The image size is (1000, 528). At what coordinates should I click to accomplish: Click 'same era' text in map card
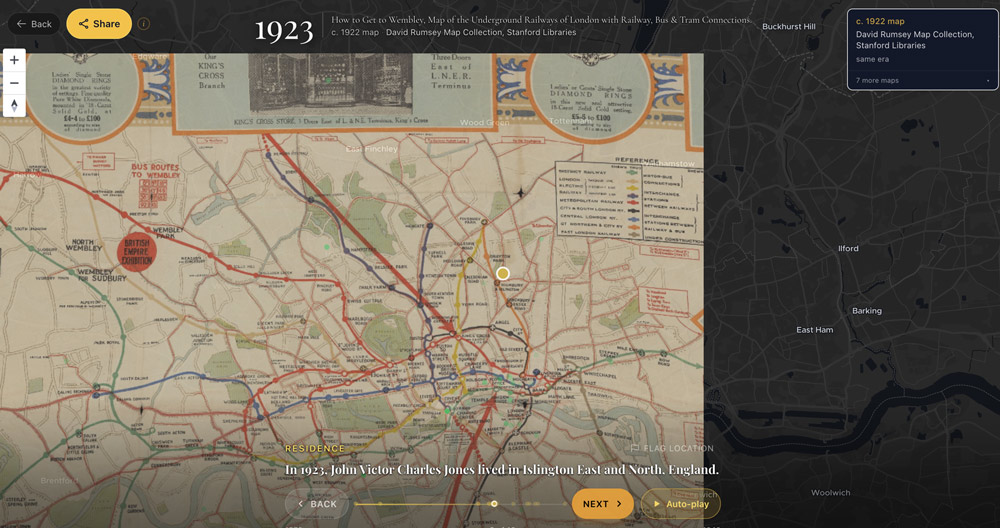872,59
